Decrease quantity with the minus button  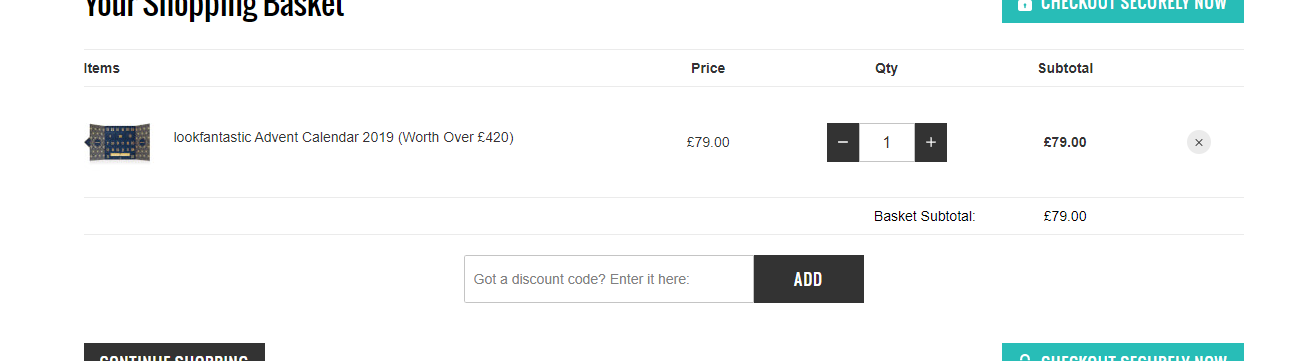coord(843,142)
